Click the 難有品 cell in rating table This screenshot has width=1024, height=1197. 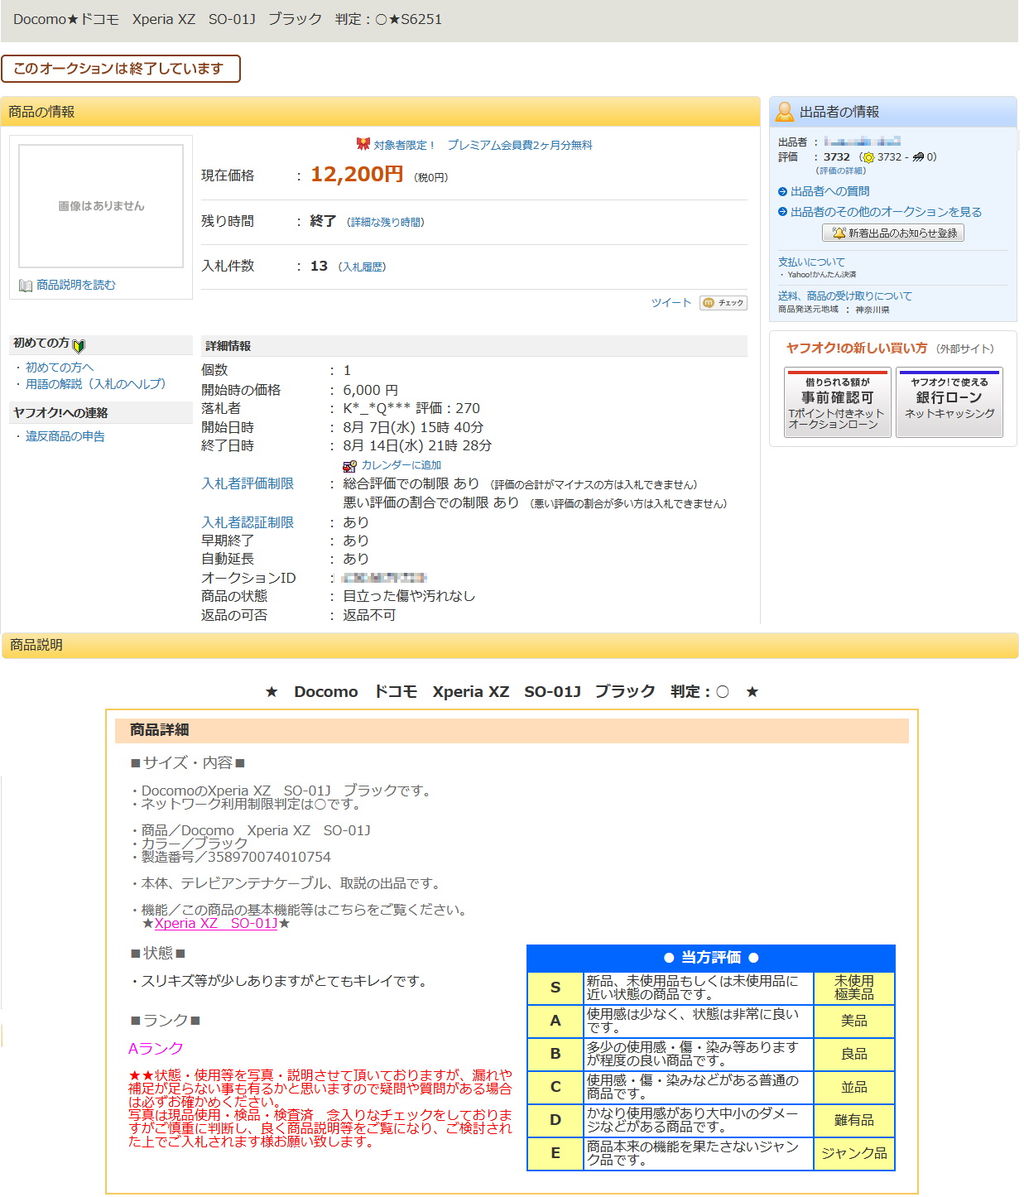tap(854, 1121)
